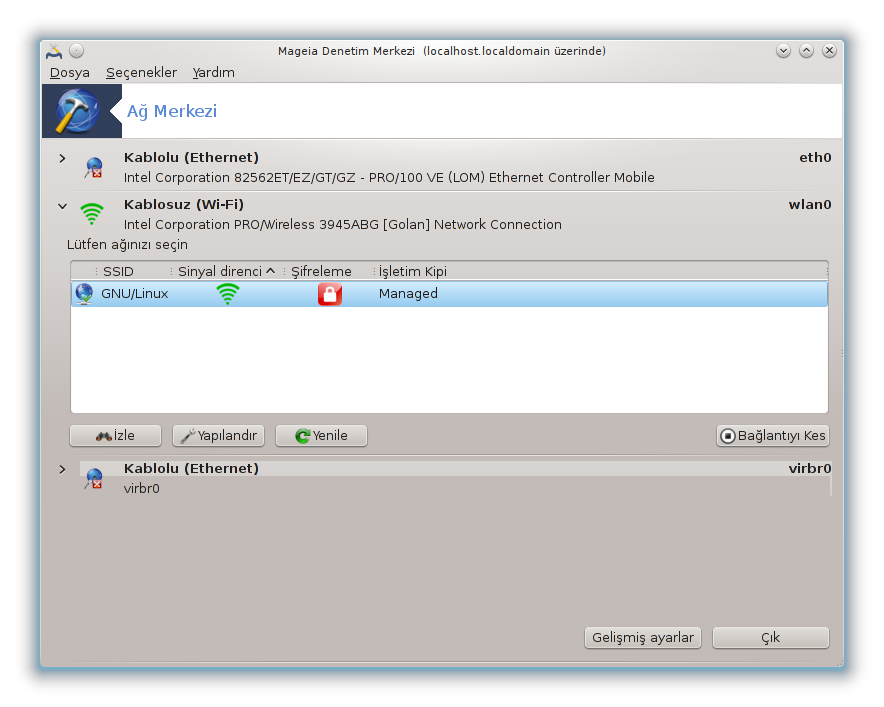884x707 pixels.
Task: Click the Intel PRO/Wireless 3945ABG description
Action: coord(343,225)
